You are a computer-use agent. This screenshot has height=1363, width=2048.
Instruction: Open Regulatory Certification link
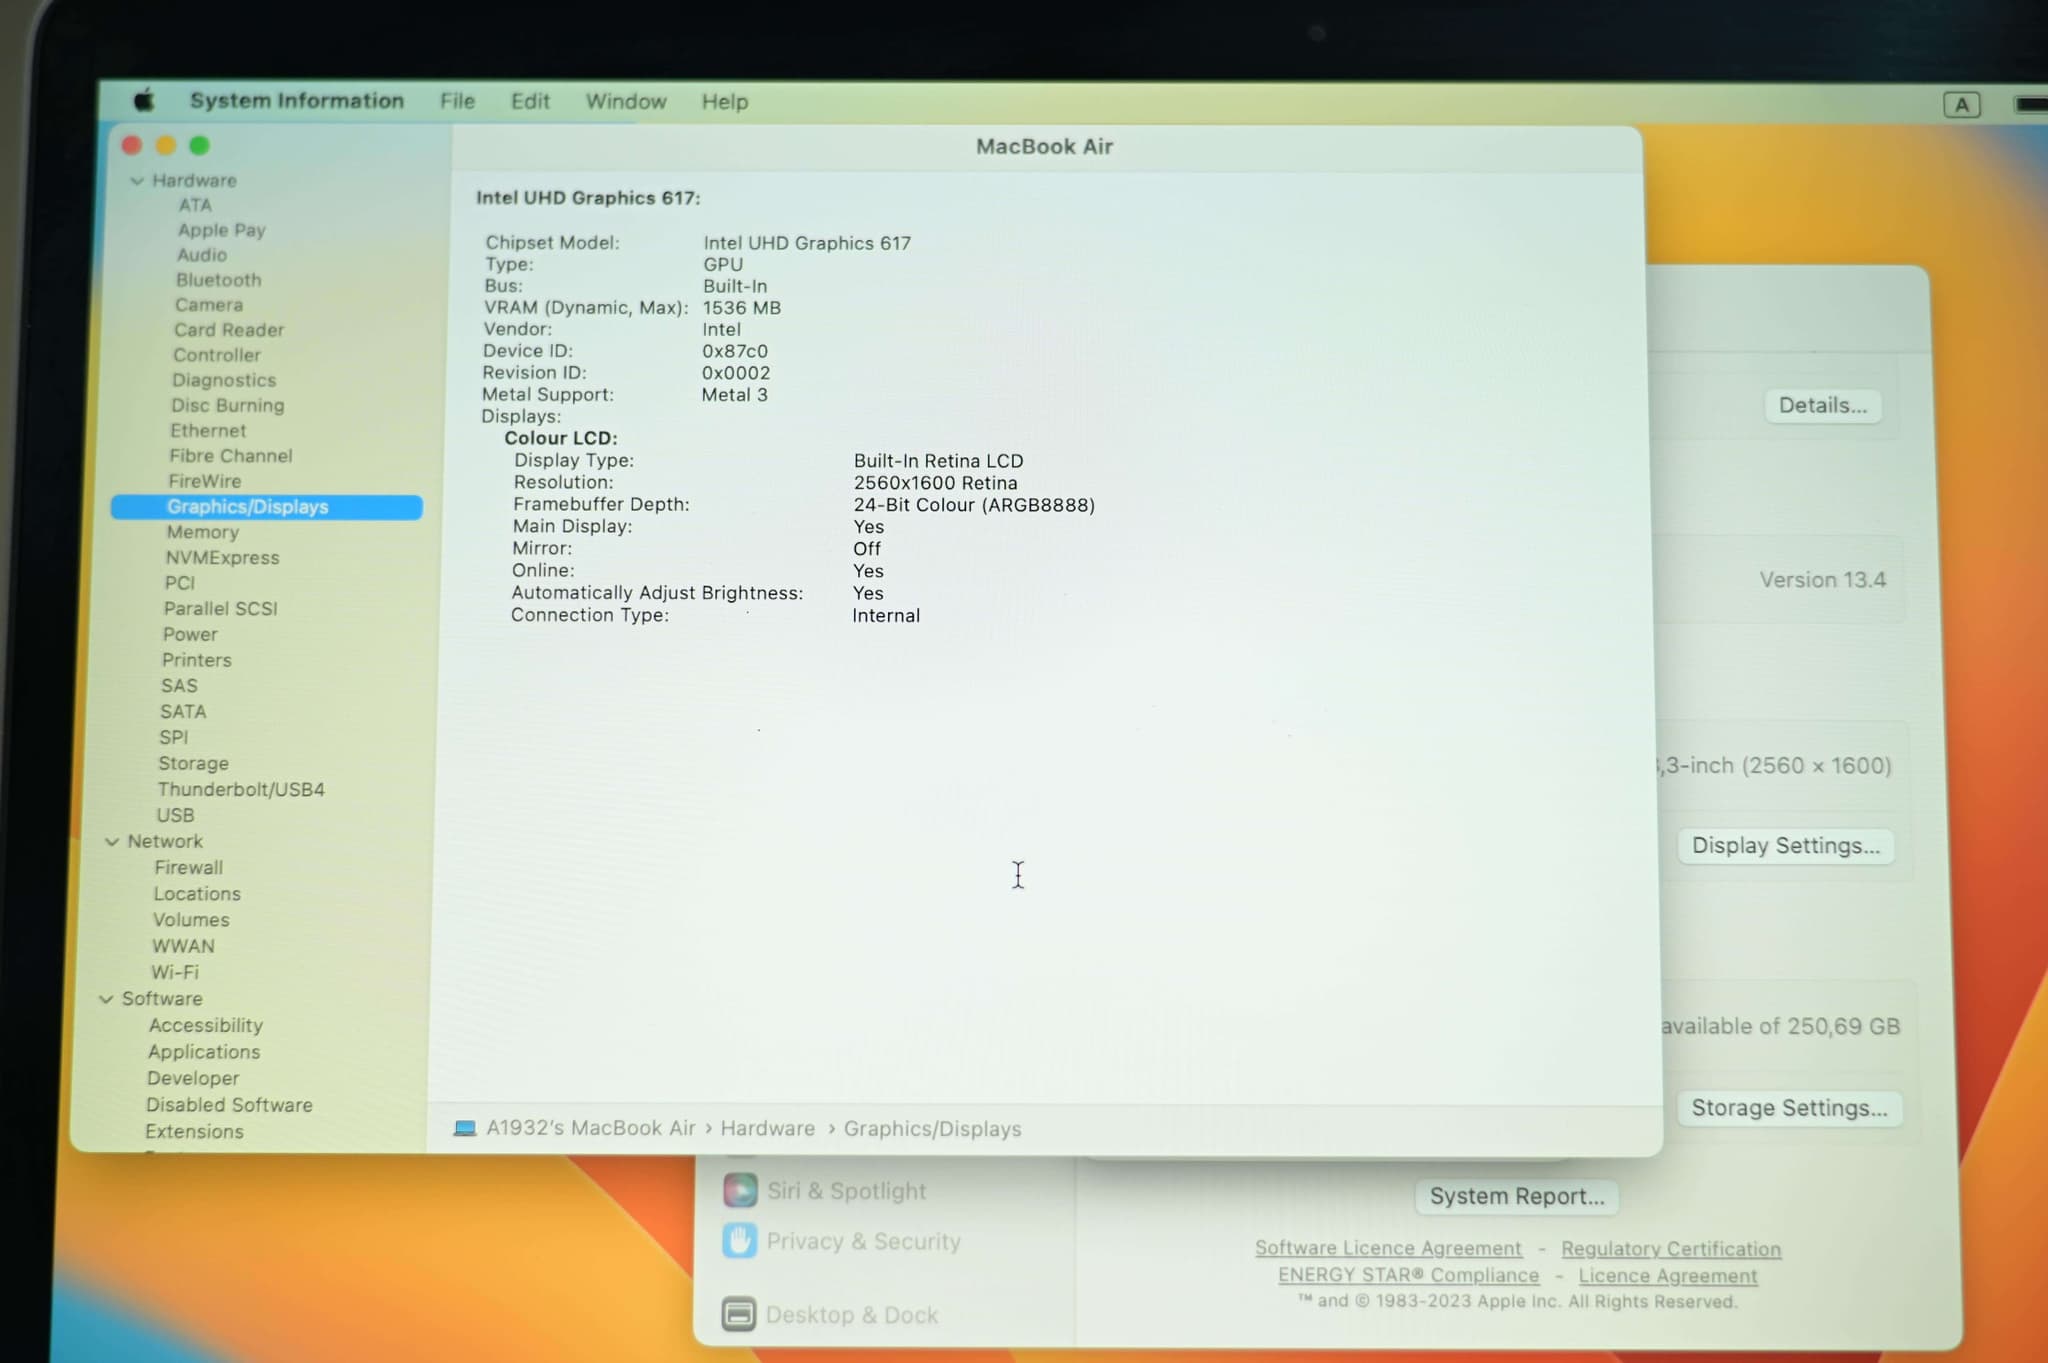1670,1249
